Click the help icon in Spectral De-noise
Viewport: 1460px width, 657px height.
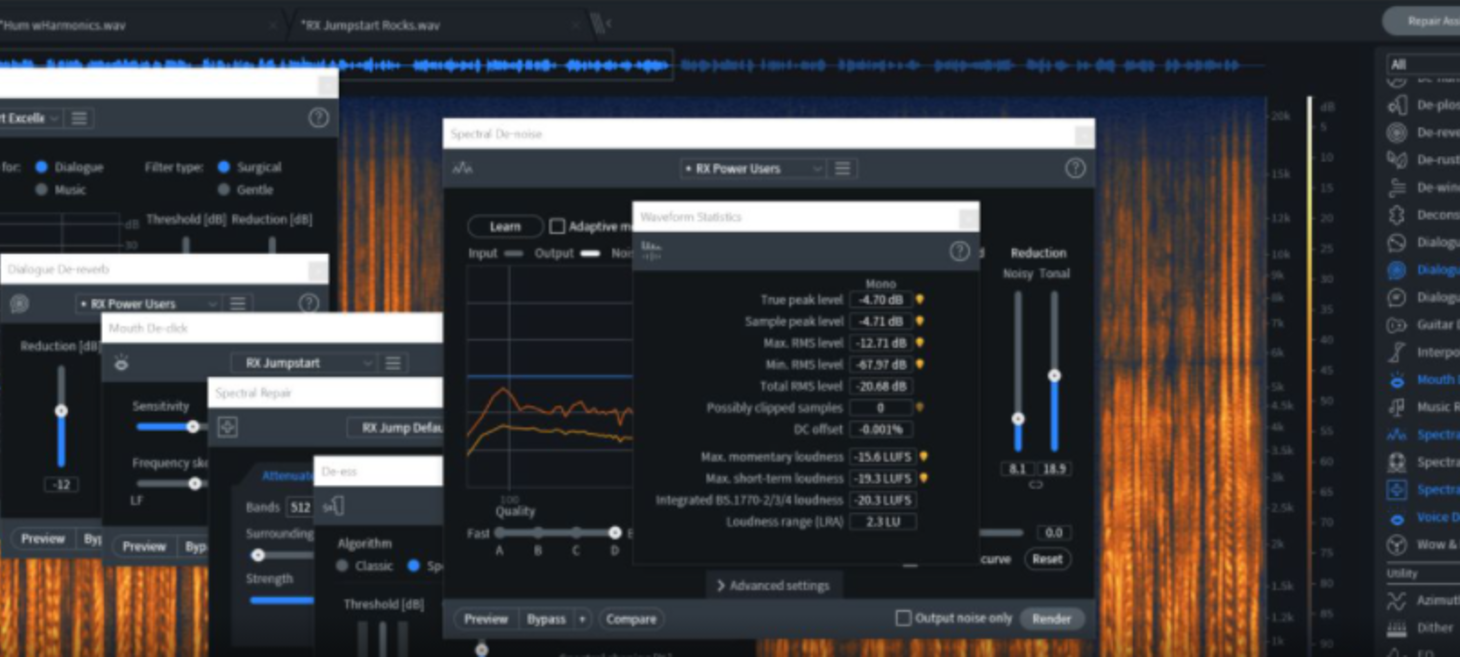click(1075, 168)
